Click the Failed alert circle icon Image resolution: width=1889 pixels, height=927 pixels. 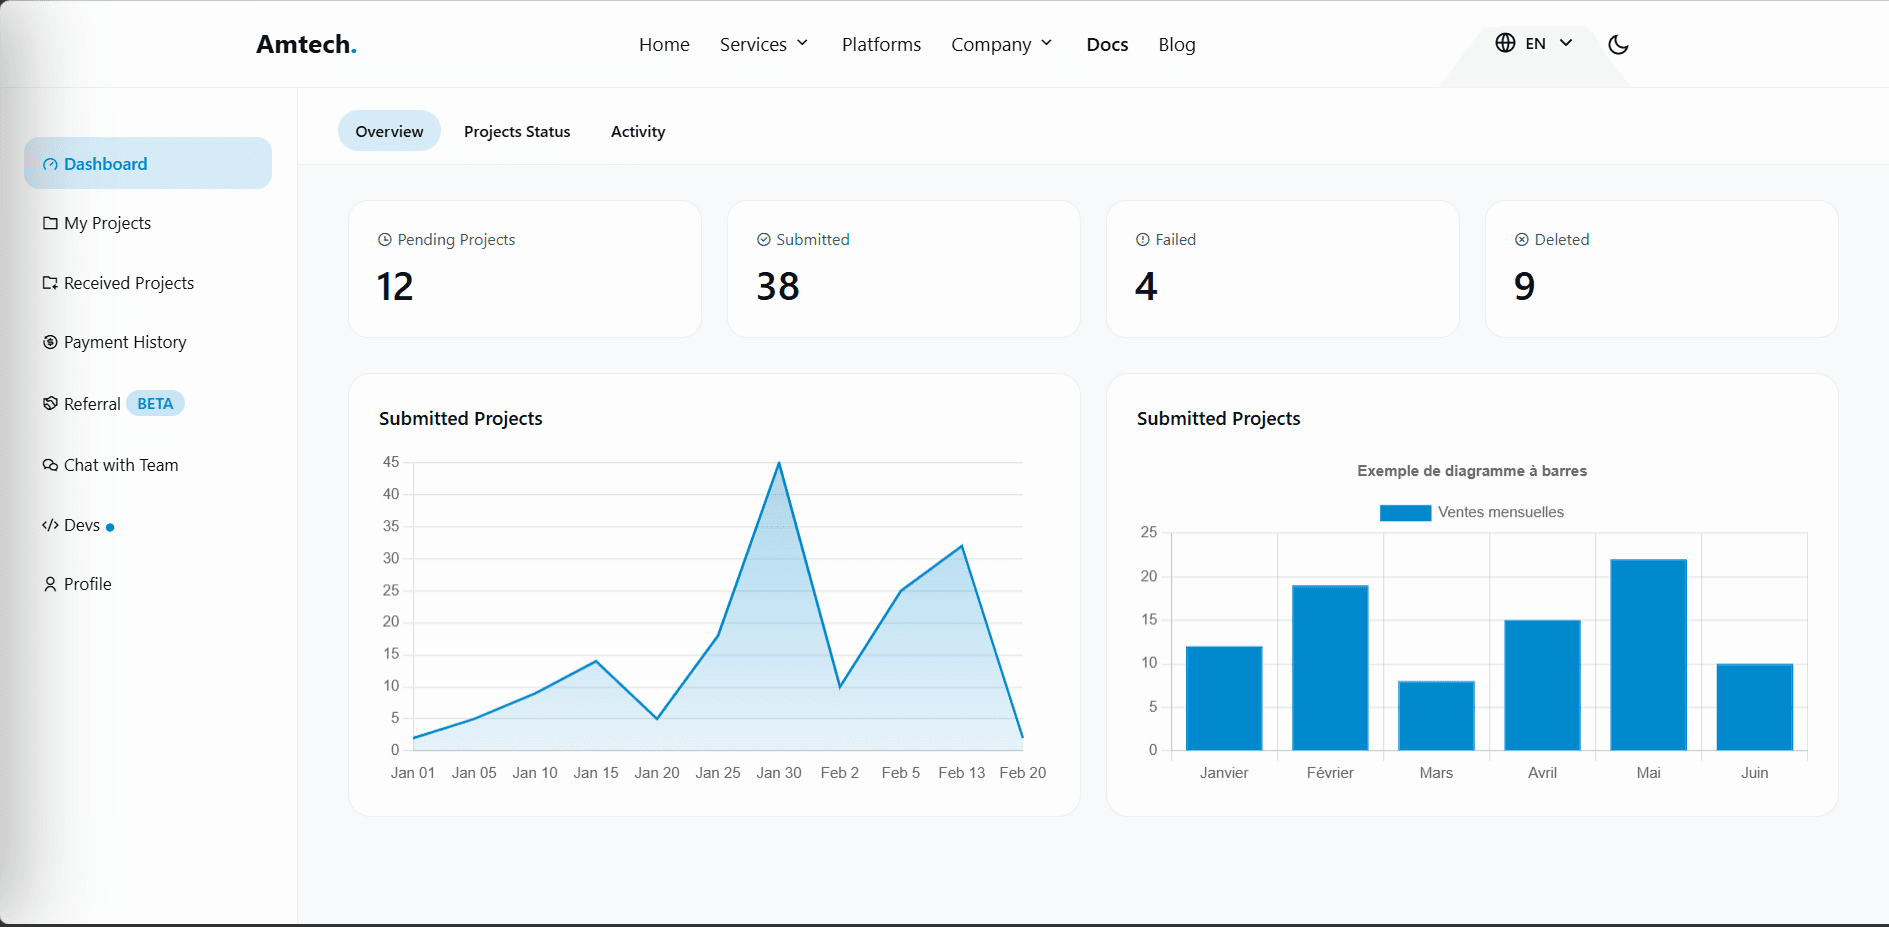pyautogui.click(x=1142, y=239)
